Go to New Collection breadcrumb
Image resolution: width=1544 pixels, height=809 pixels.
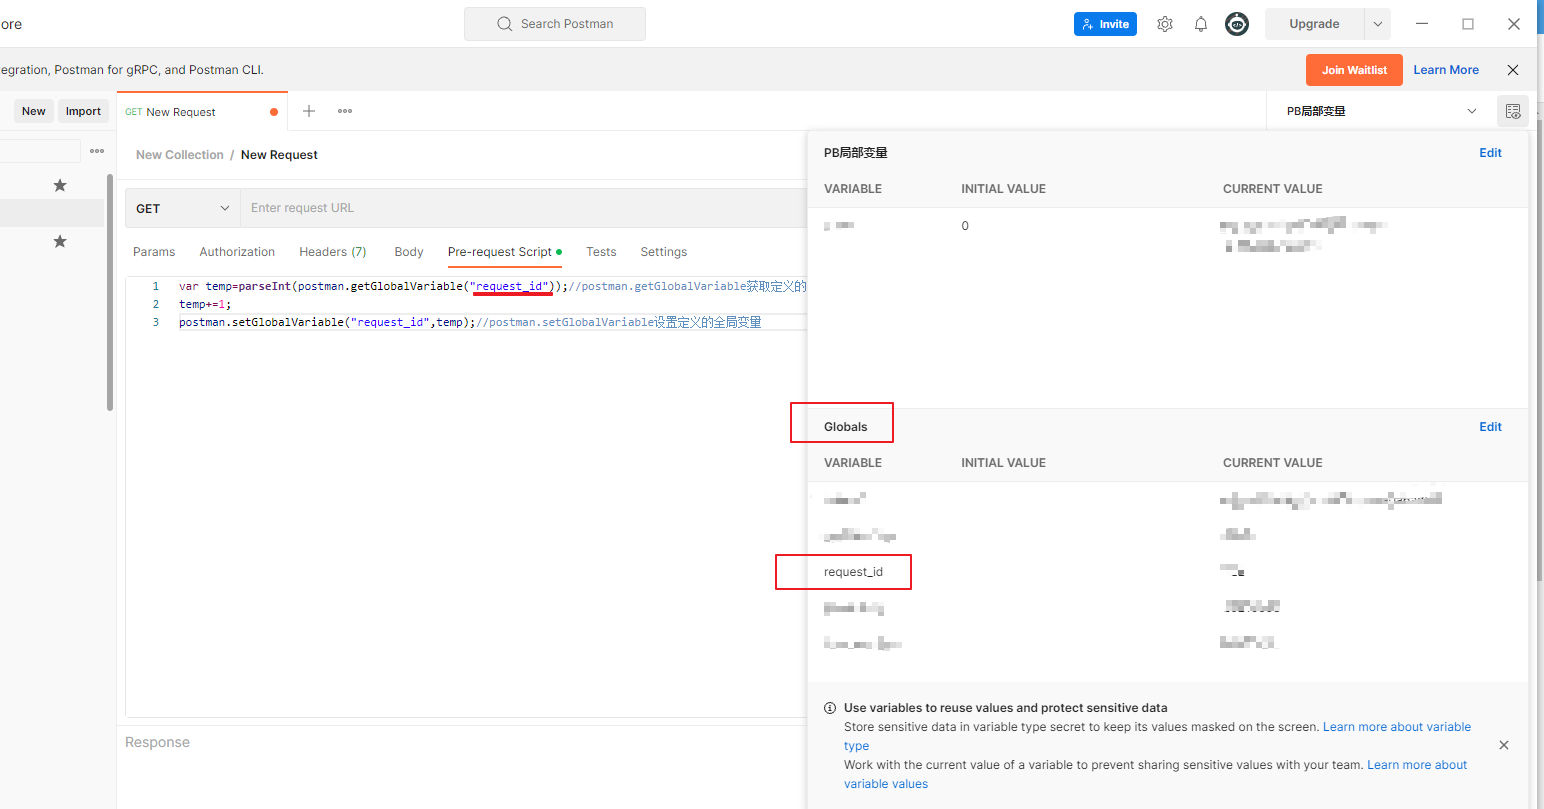tap(180, 155)
